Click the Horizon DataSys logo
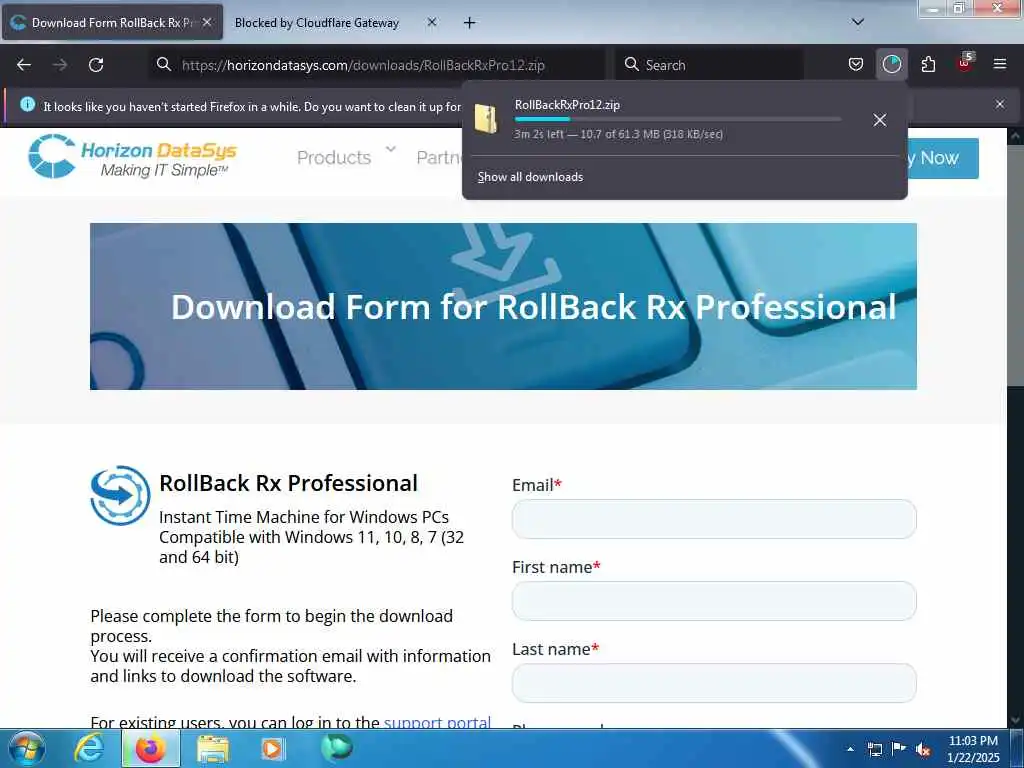 click(x=133, y=156)
